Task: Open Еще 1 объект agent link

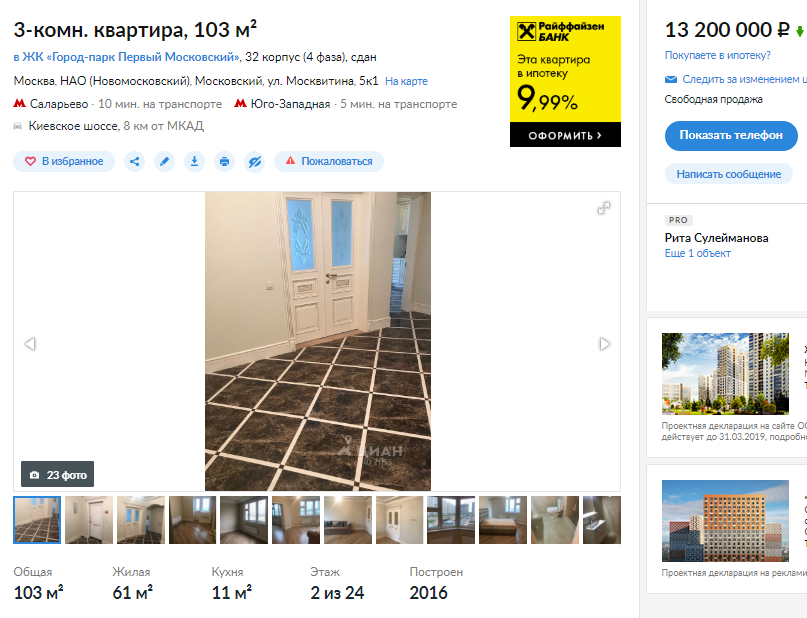Action: (x=697, y=253)
